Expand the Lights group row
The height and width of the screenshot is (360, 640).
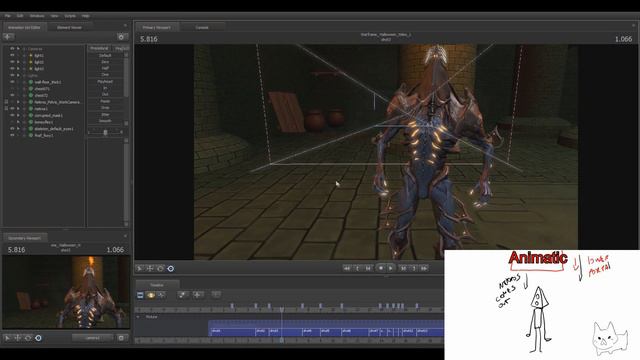pyautogui.click(x=18, y=75)
